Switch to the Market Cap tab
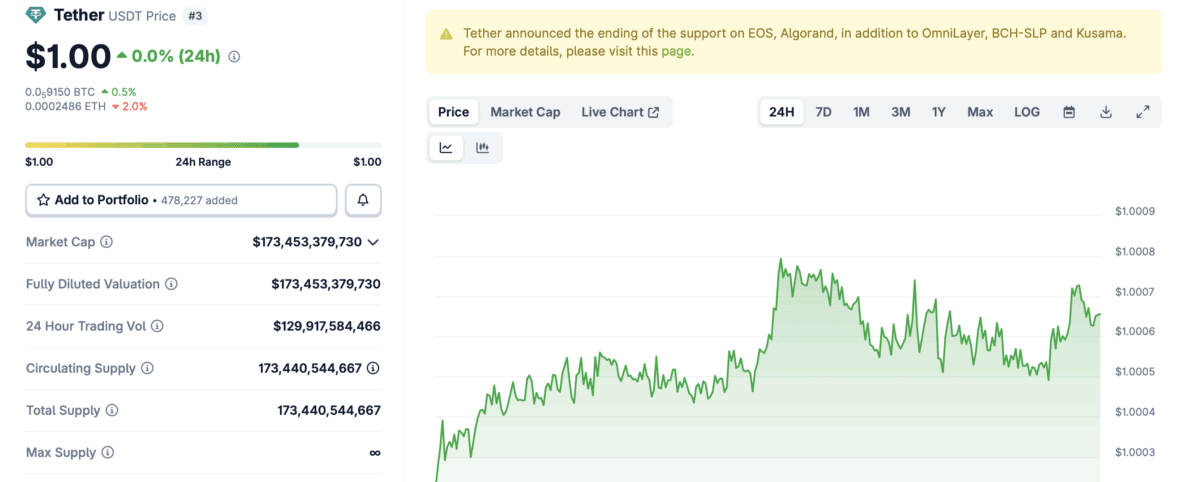The width and height of the screenshot is (1200, 482). pos(525,112)
